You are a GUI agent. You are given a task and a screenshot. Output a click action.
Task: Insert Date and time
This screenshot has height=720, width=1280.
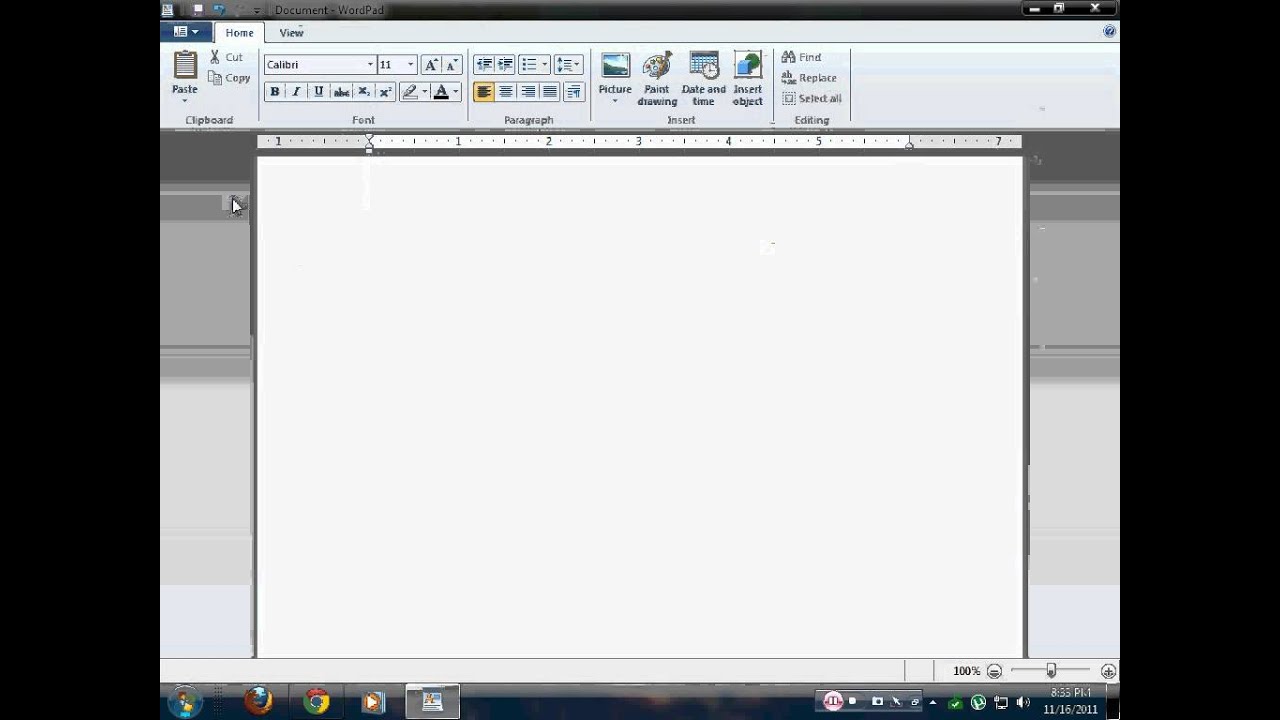click(704, 79)
